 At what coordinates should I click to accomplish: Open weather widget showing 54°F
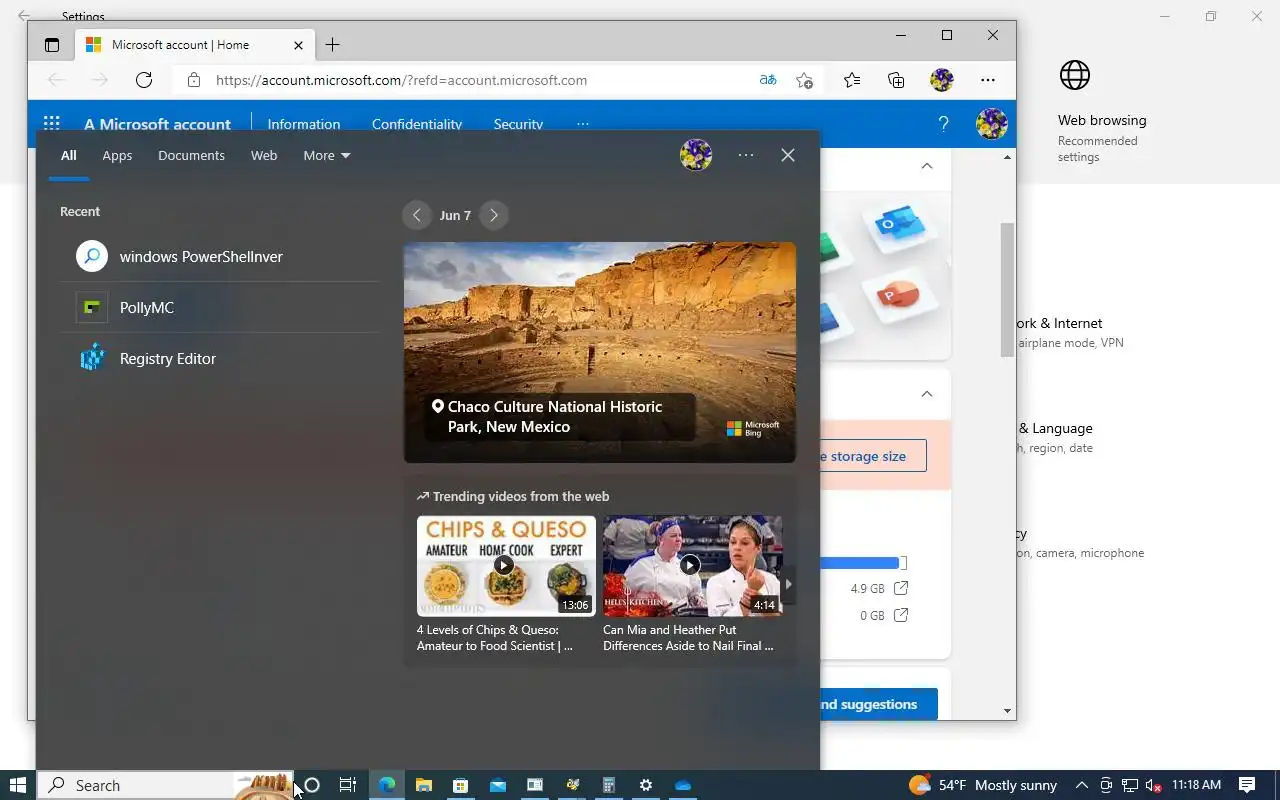point(982,785)
